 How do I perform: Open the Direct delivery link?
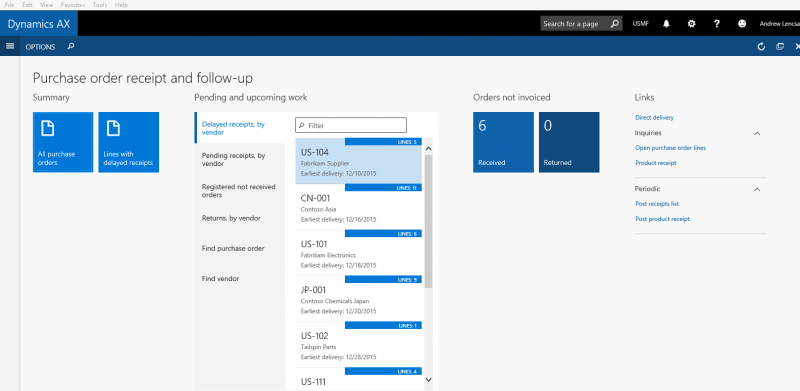654,117
